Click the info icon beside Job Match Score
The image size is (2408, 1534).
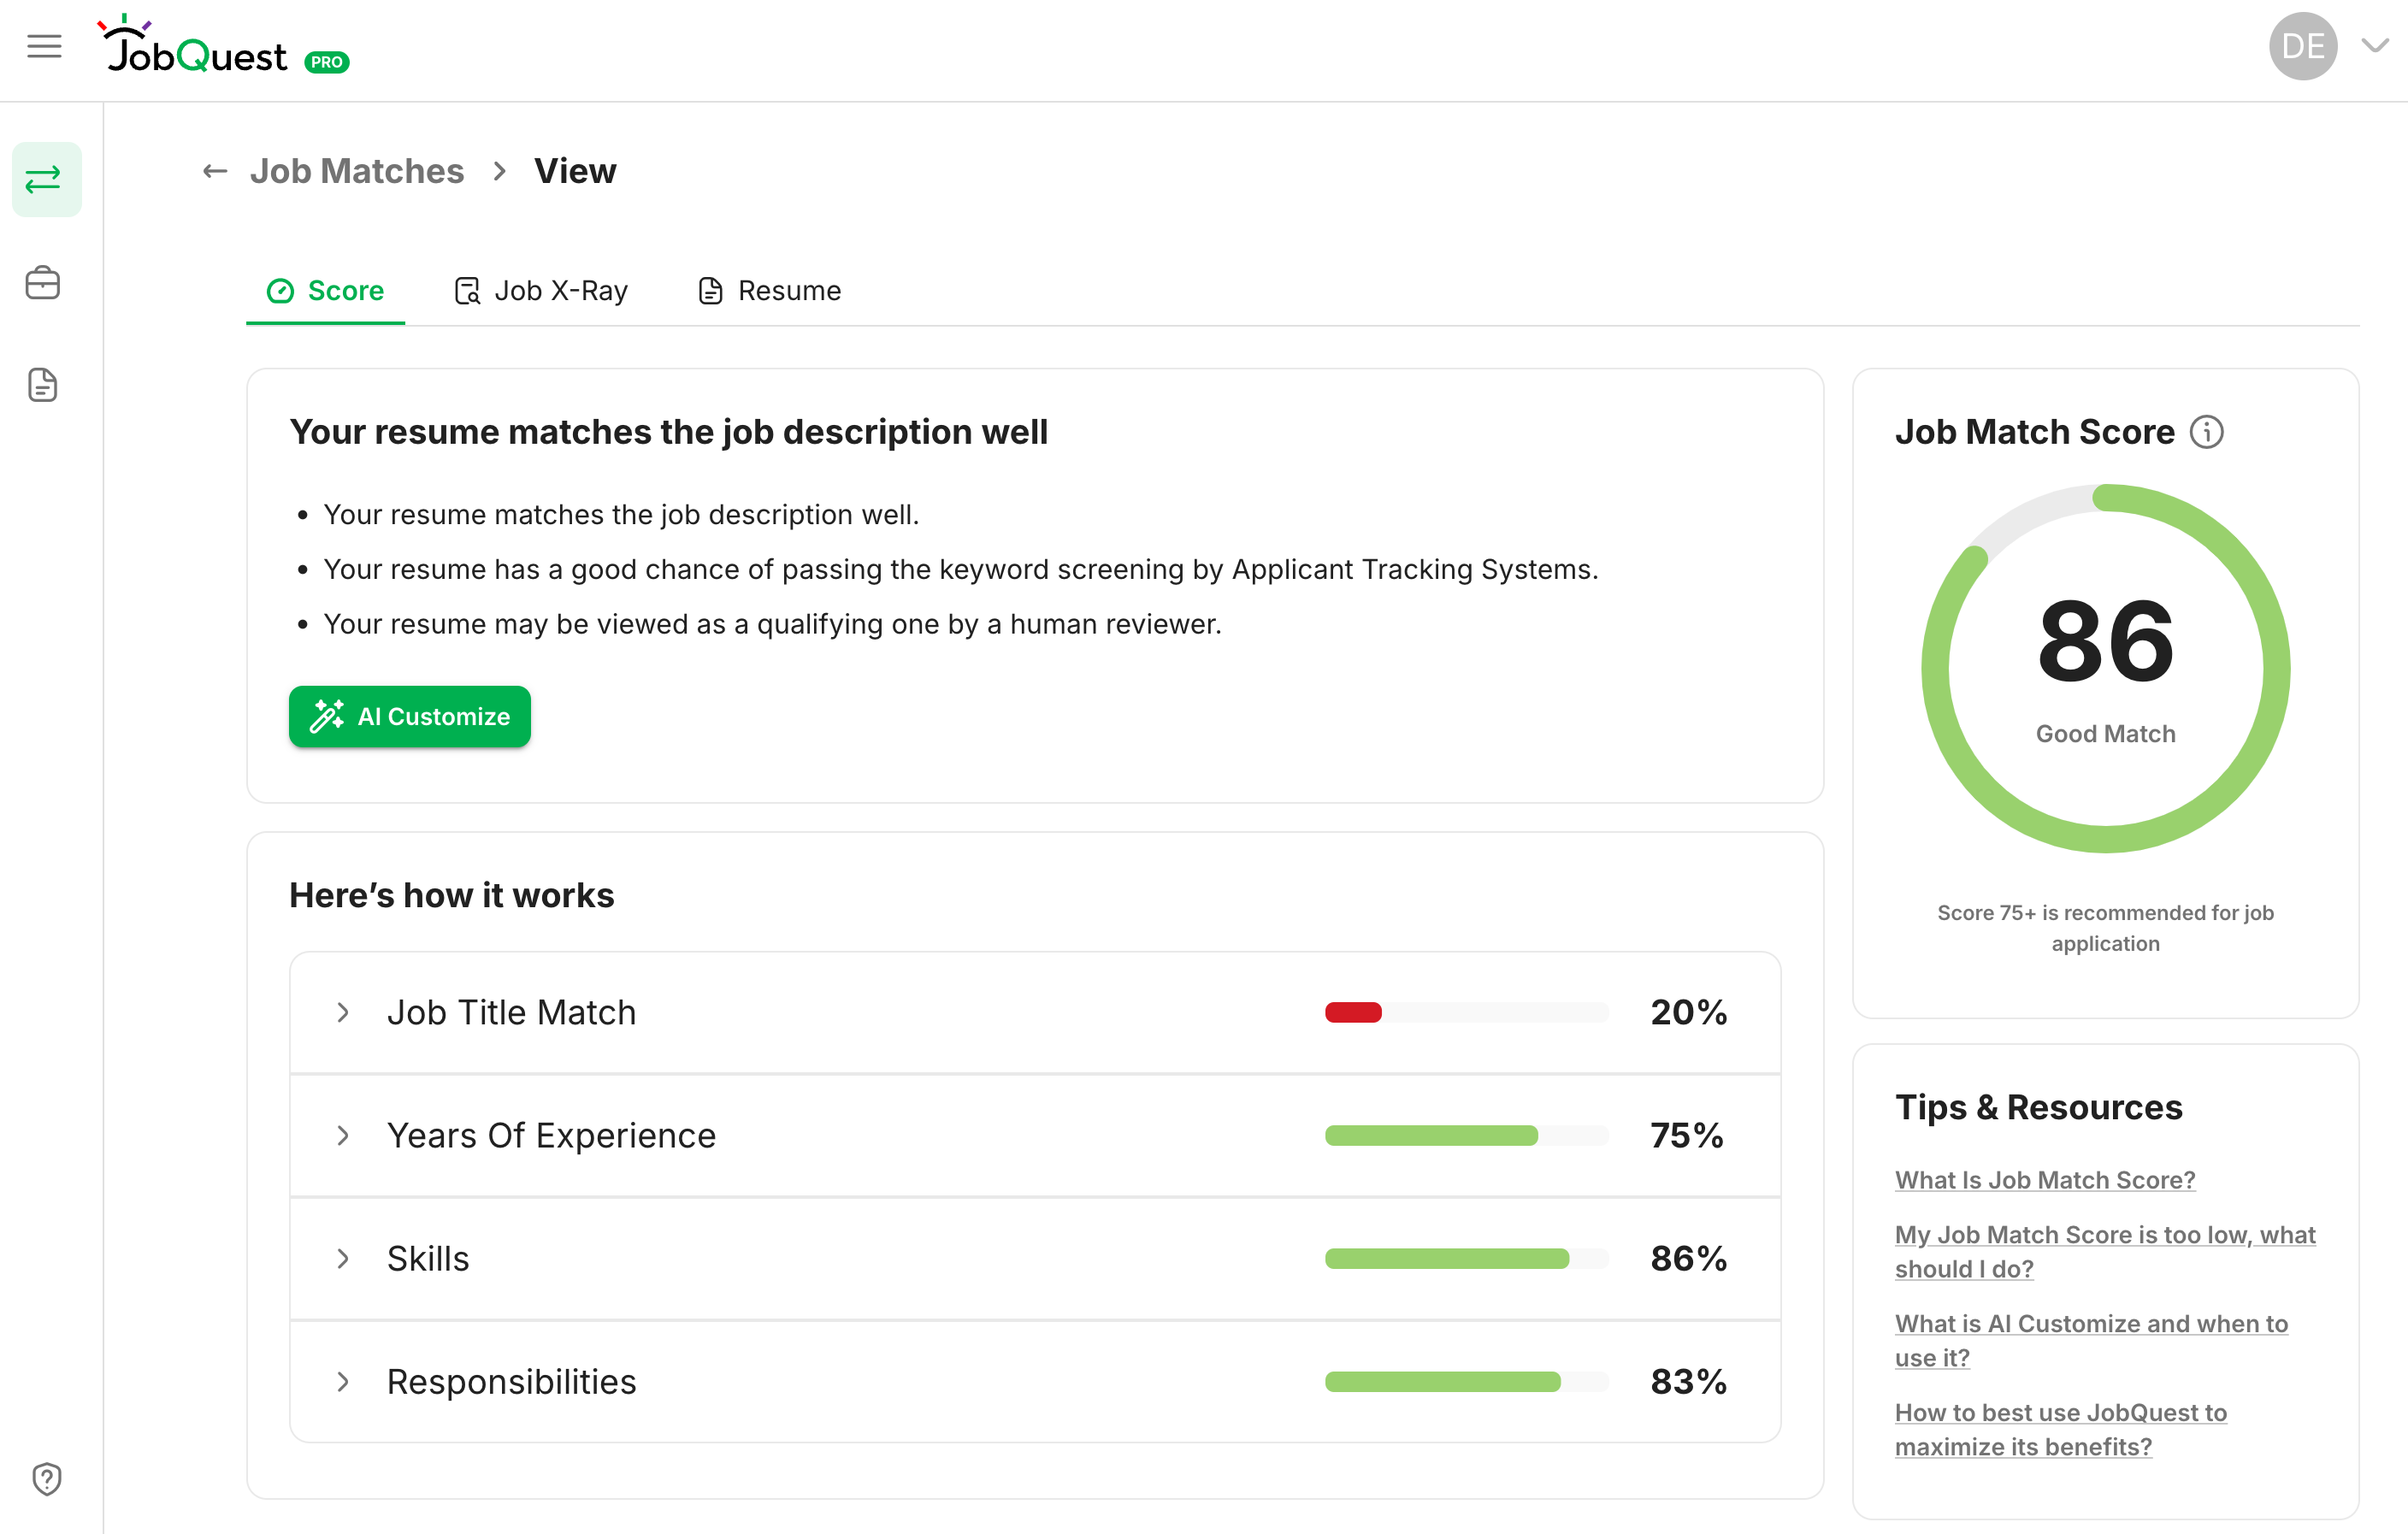(x=2209, y=431)
